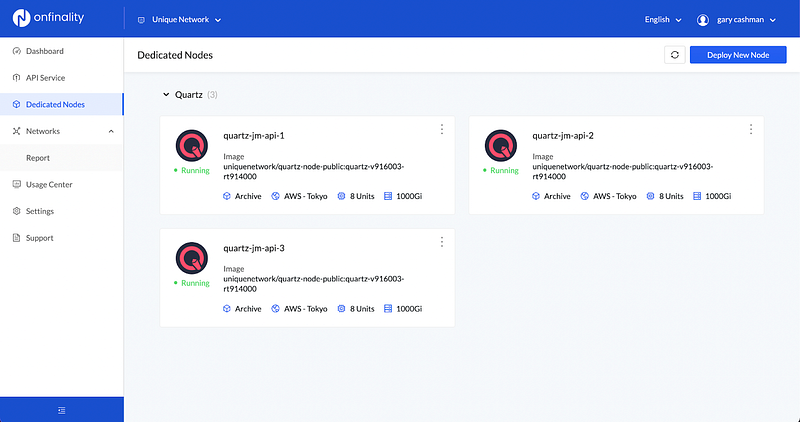The width and height of the screenshot is (800, 422).
Task: Click the Usage Center icon
Action: (x=16, y=184)
